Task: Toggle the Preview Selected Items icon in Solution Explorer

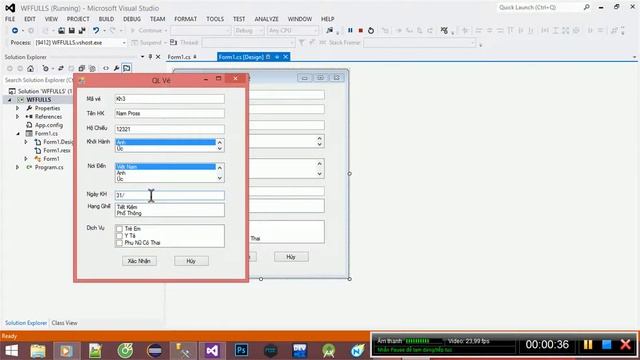Action: tap(127, 69)
